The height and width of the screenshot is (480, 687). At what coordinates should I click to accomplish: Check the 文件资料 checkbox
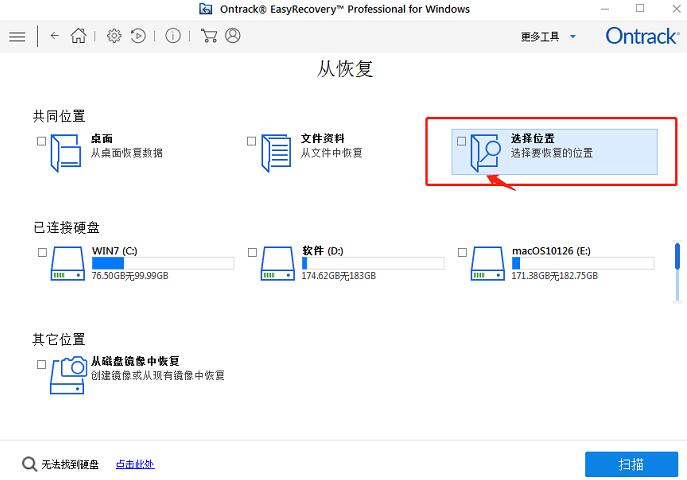coord(251,141)
